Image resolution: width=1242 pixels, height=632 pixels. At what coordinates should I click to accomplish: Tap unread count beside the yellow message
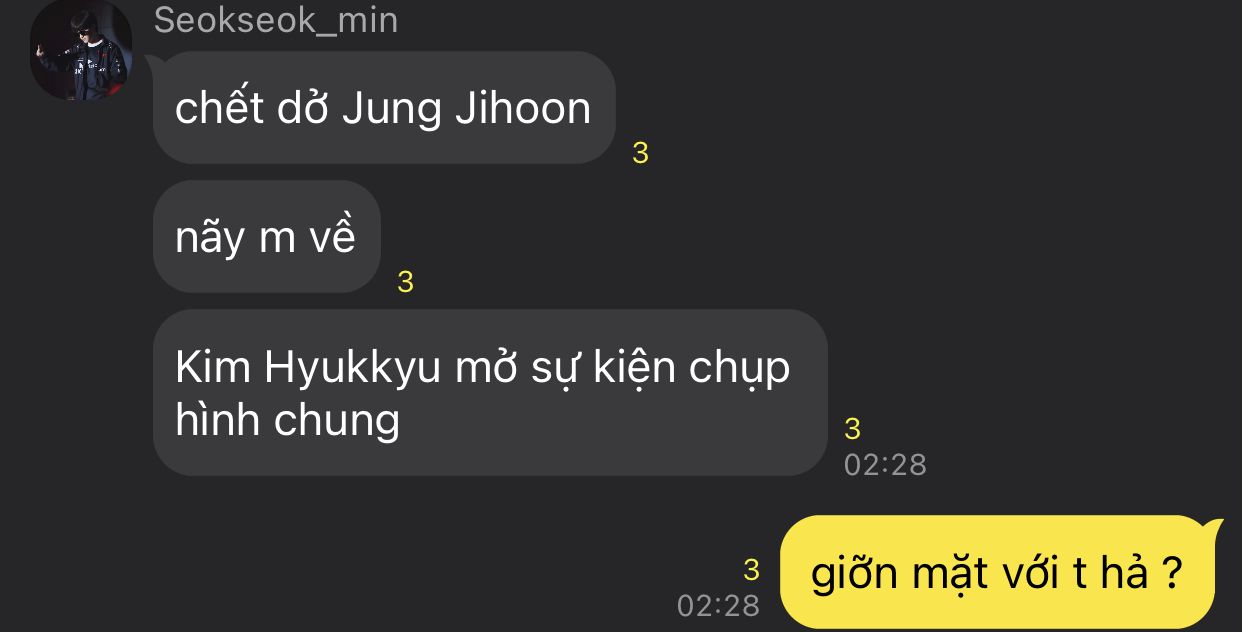tap(752, 570)
